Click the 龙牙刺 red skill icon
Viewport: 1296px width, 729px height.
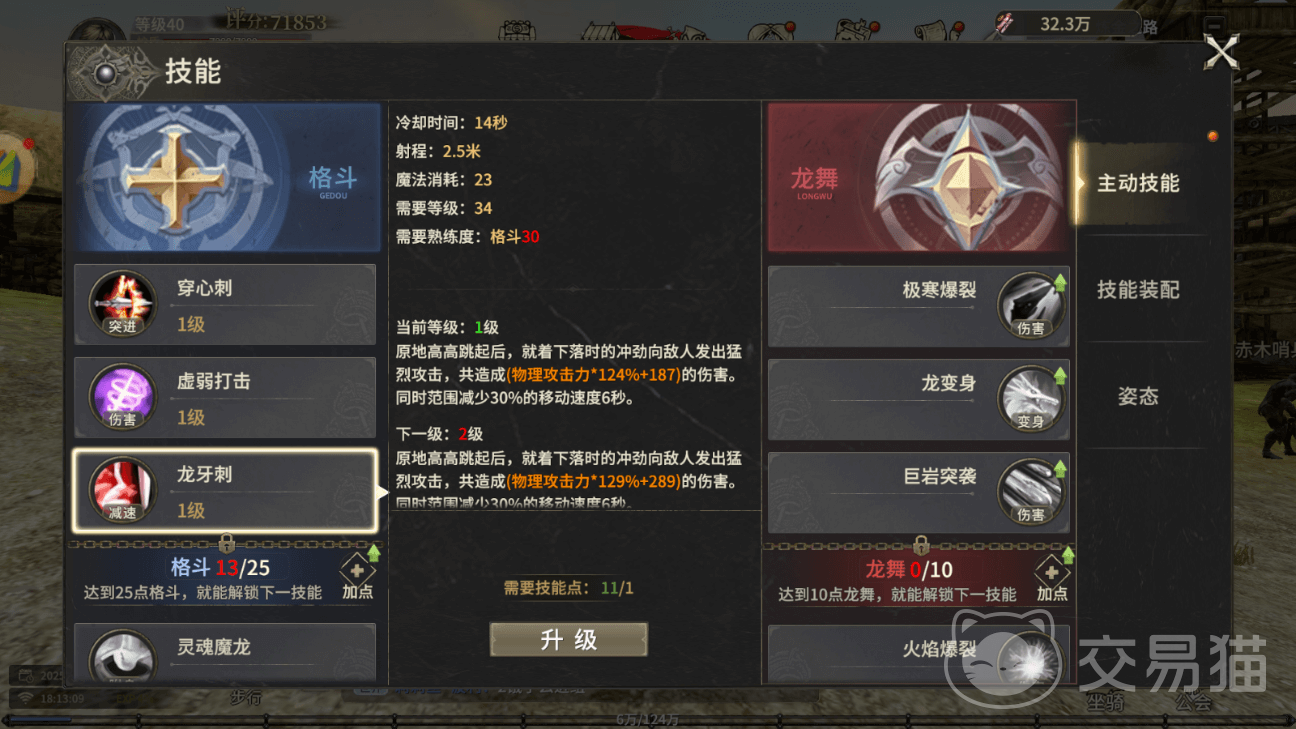[123, 491]
